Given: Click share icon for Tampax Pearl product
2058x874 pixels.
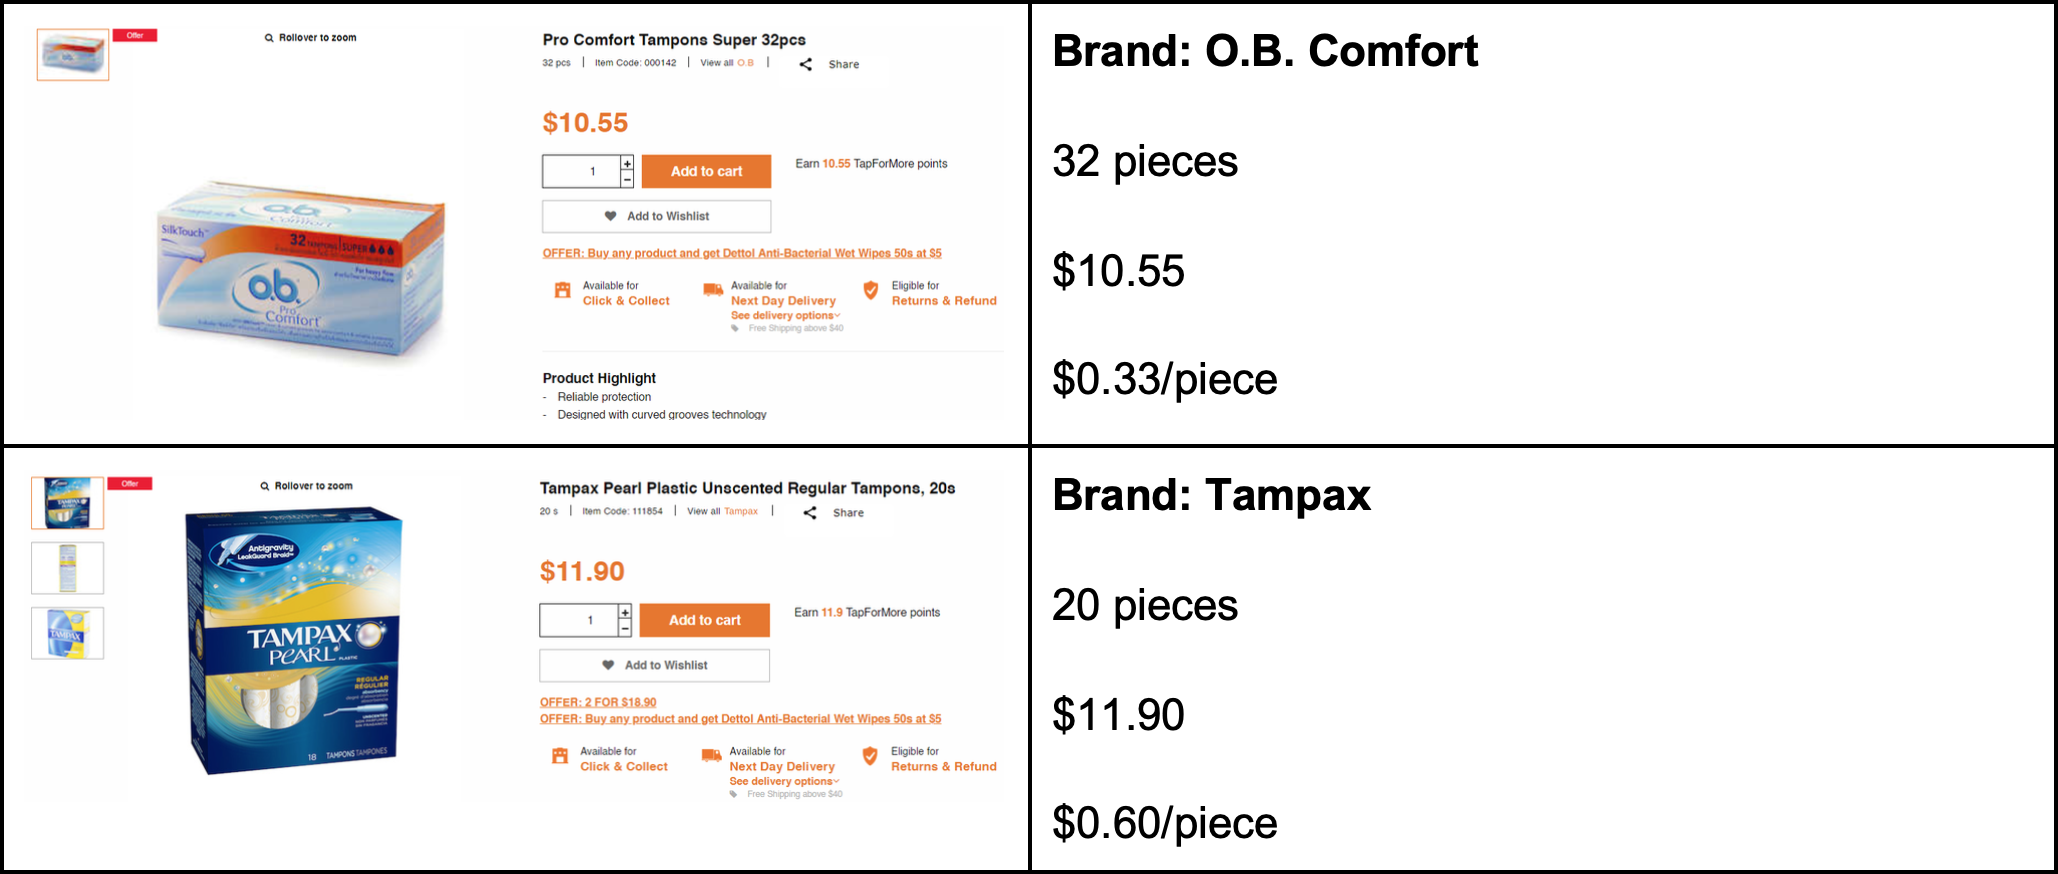Looking at the screenshot, I should (x=810, y=513).
